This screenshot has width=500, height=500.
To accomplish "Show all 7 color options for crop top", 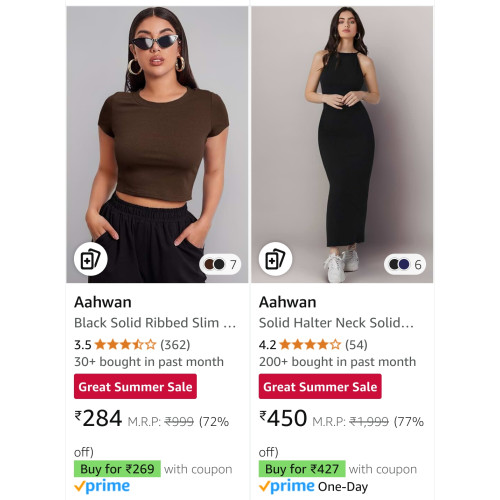I will (x=233, y=265).
